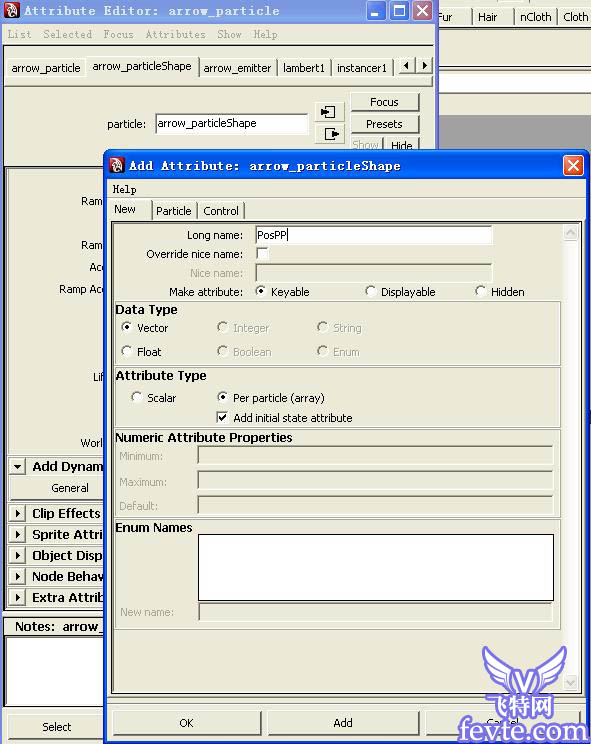This screenshot has width=591, height=744.
Task: Open the List menu in Attribute Editor
Action: [x=19, y=34]
